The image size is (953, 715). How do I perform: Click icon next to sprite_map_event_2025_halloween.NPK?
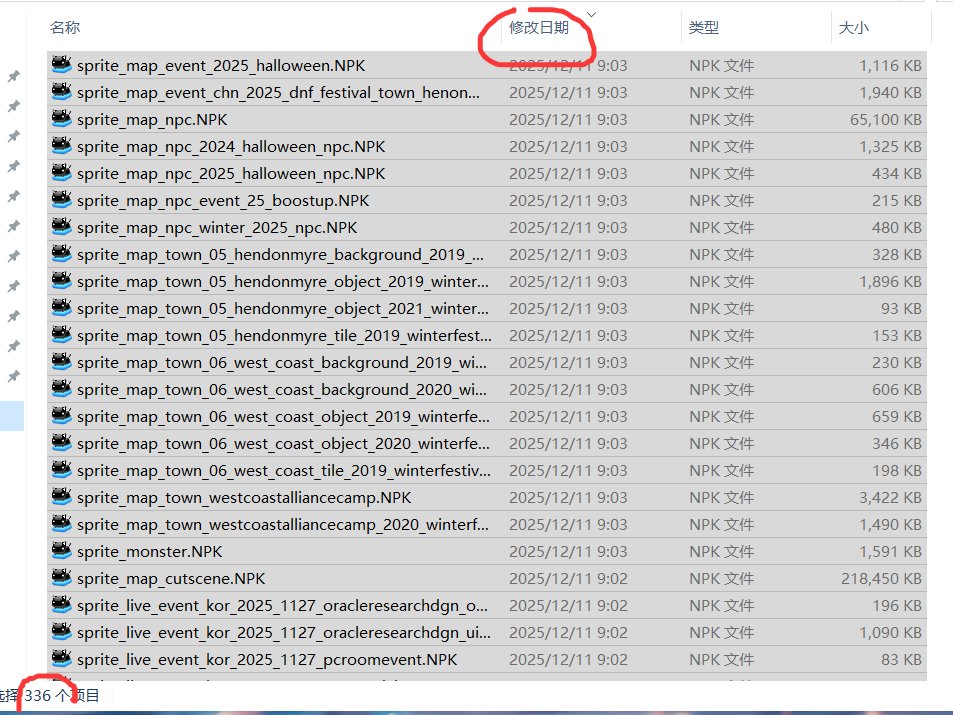(x=61, y=65)
